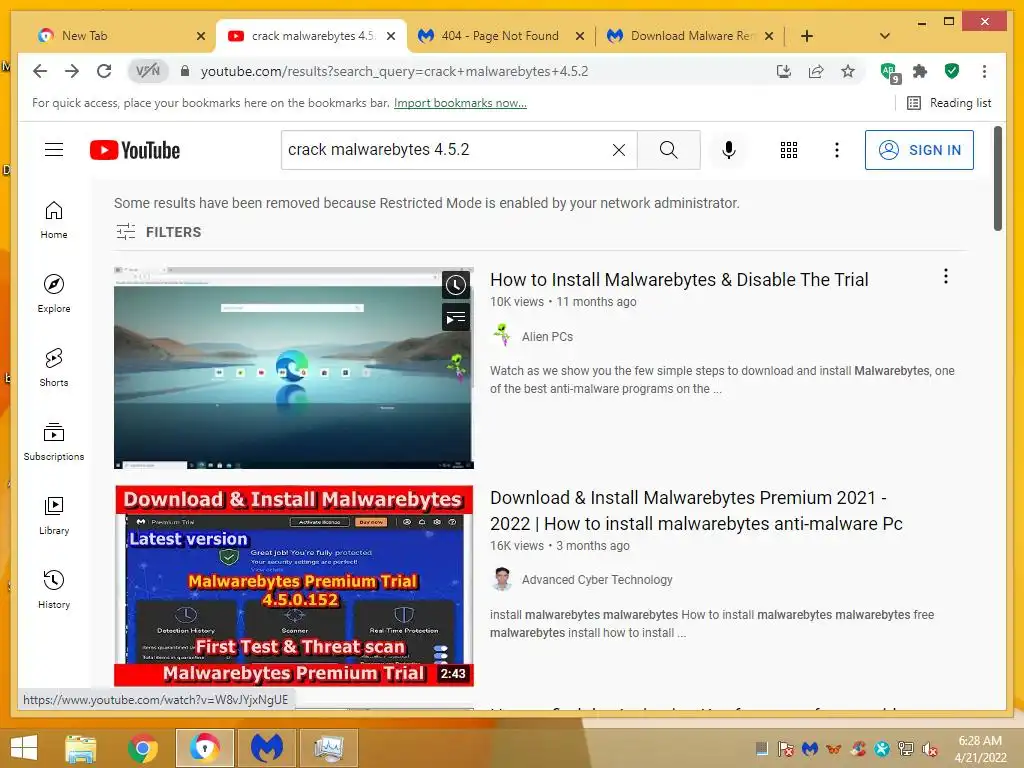Bookmark this page with the star icon
This screenshot has height=768, width=1024.
(848, 71)
